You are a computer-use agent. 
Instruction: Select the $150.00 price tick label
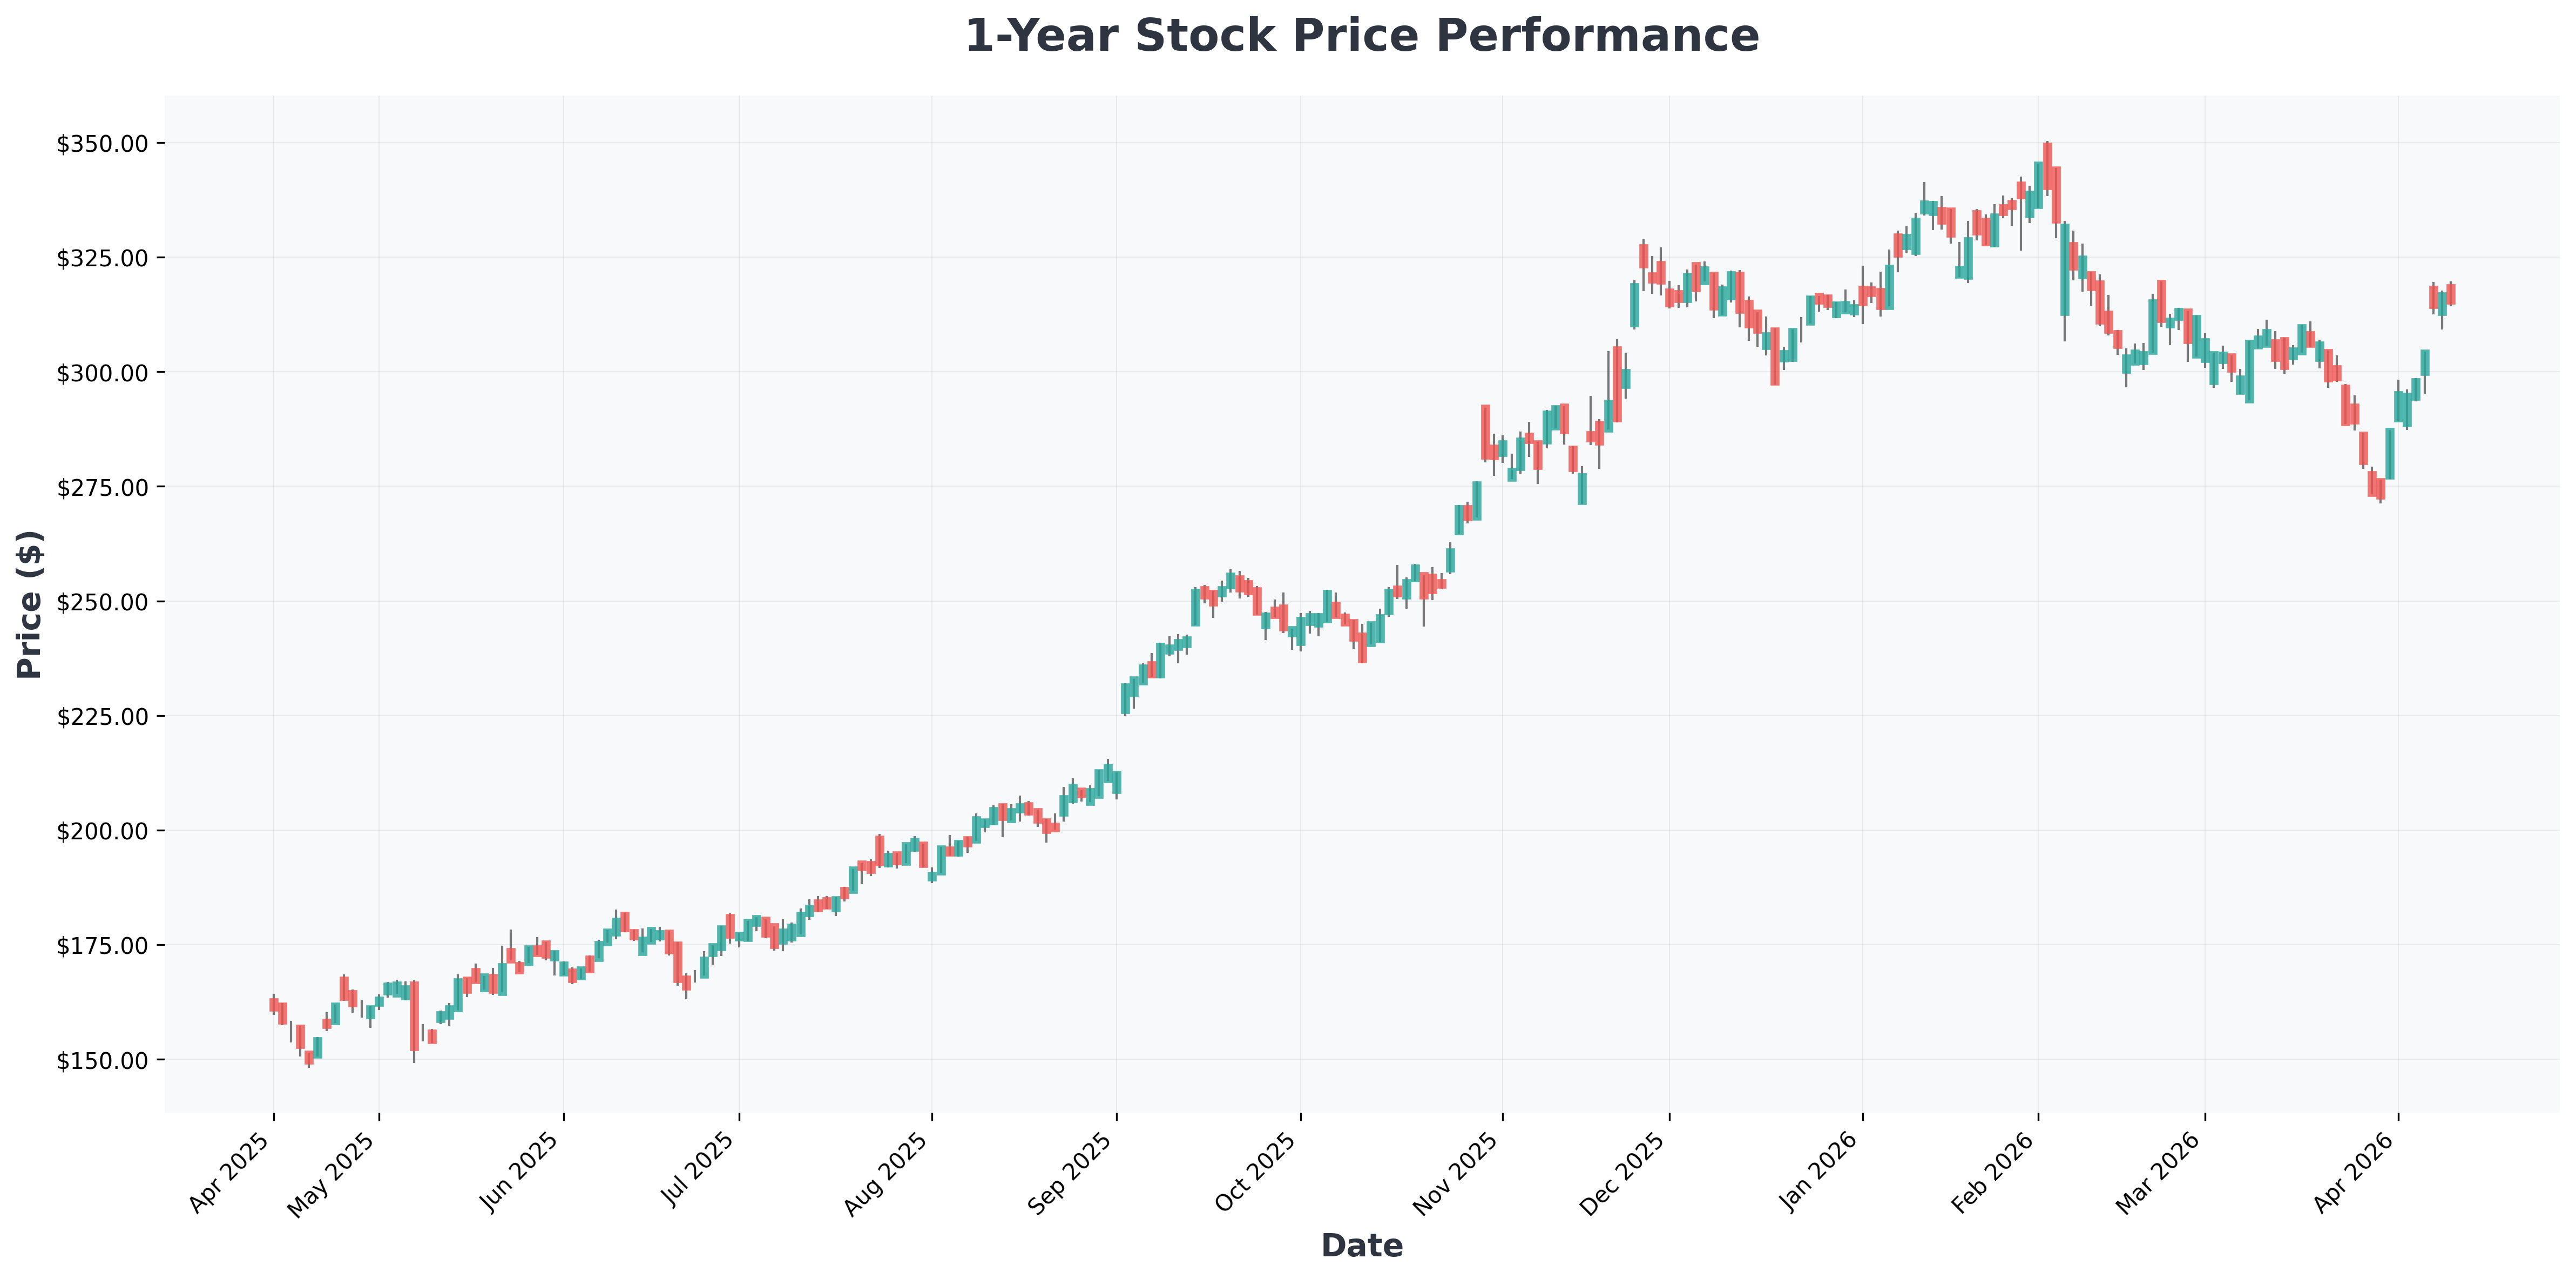(x=99, y=1060)
